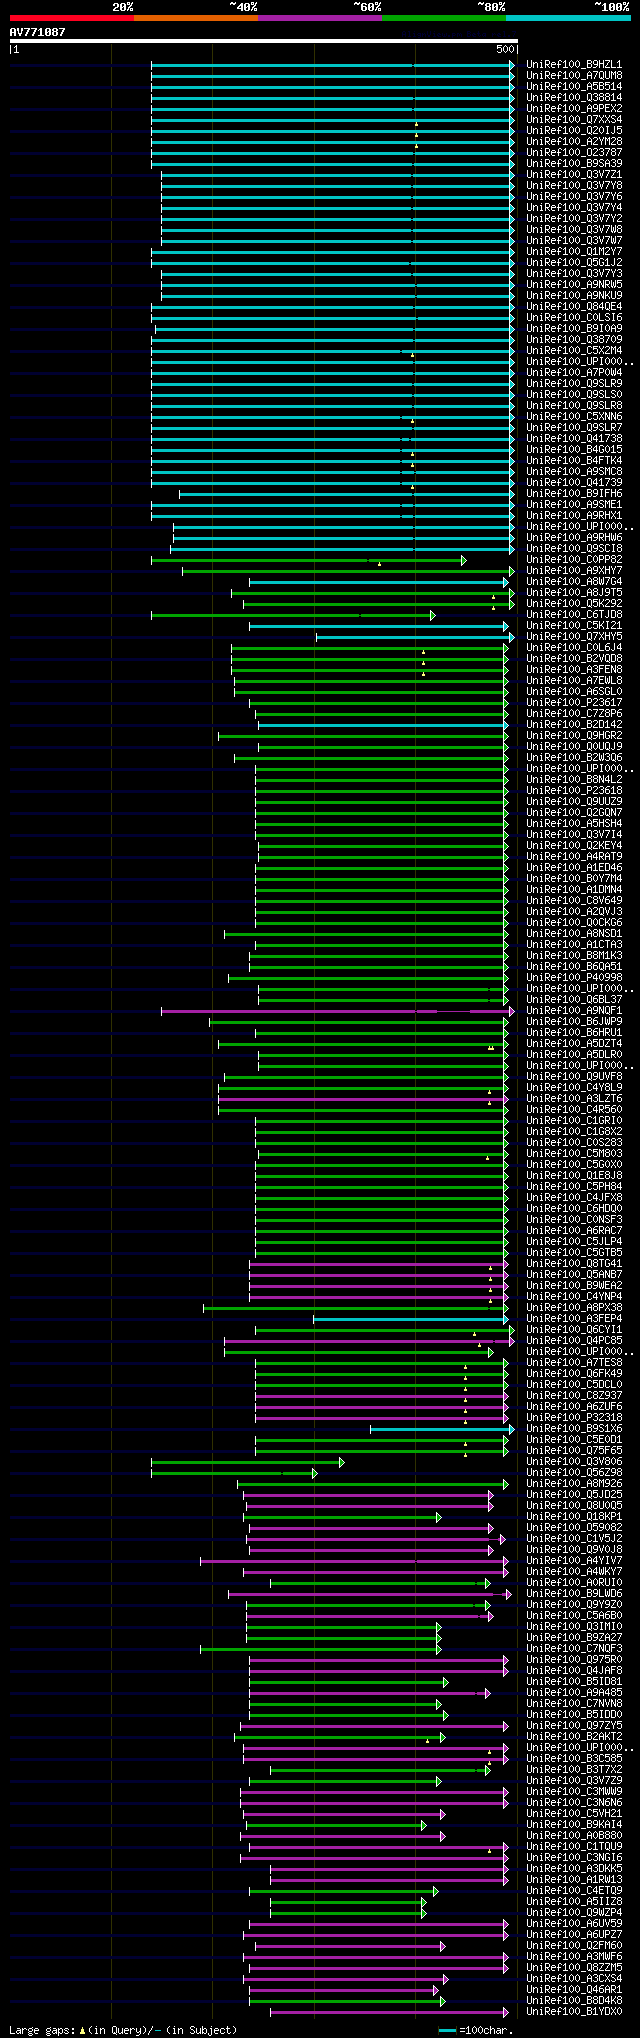Screen dimensions: 640x2038
Task: Click the green ~80% identity legend segment
Action: 444,18
